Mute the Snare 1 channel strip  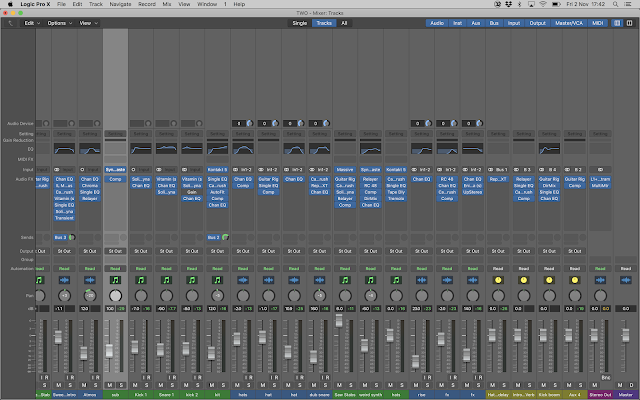(x=161, y=385)
